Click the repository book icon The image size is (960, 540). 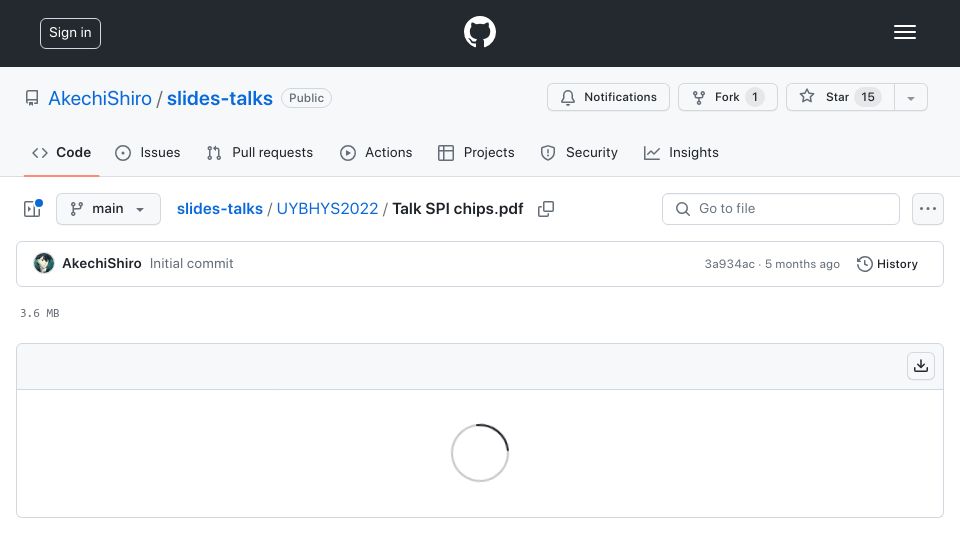[x=32, y=98]
